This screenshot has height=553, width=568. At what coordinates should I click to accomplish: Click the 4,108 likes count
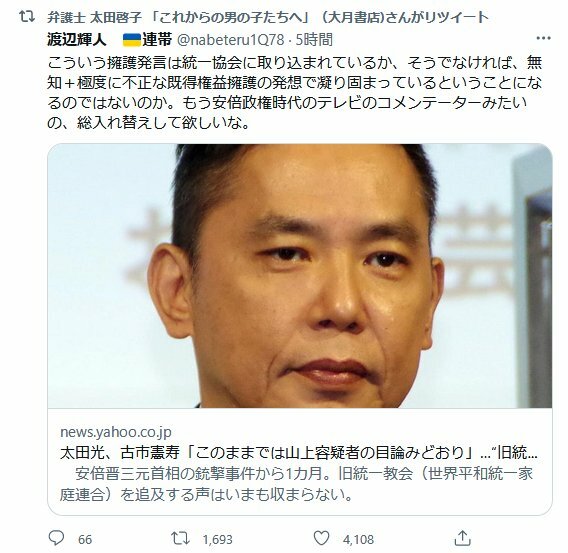pyautogui.click(x=358, y=540)
